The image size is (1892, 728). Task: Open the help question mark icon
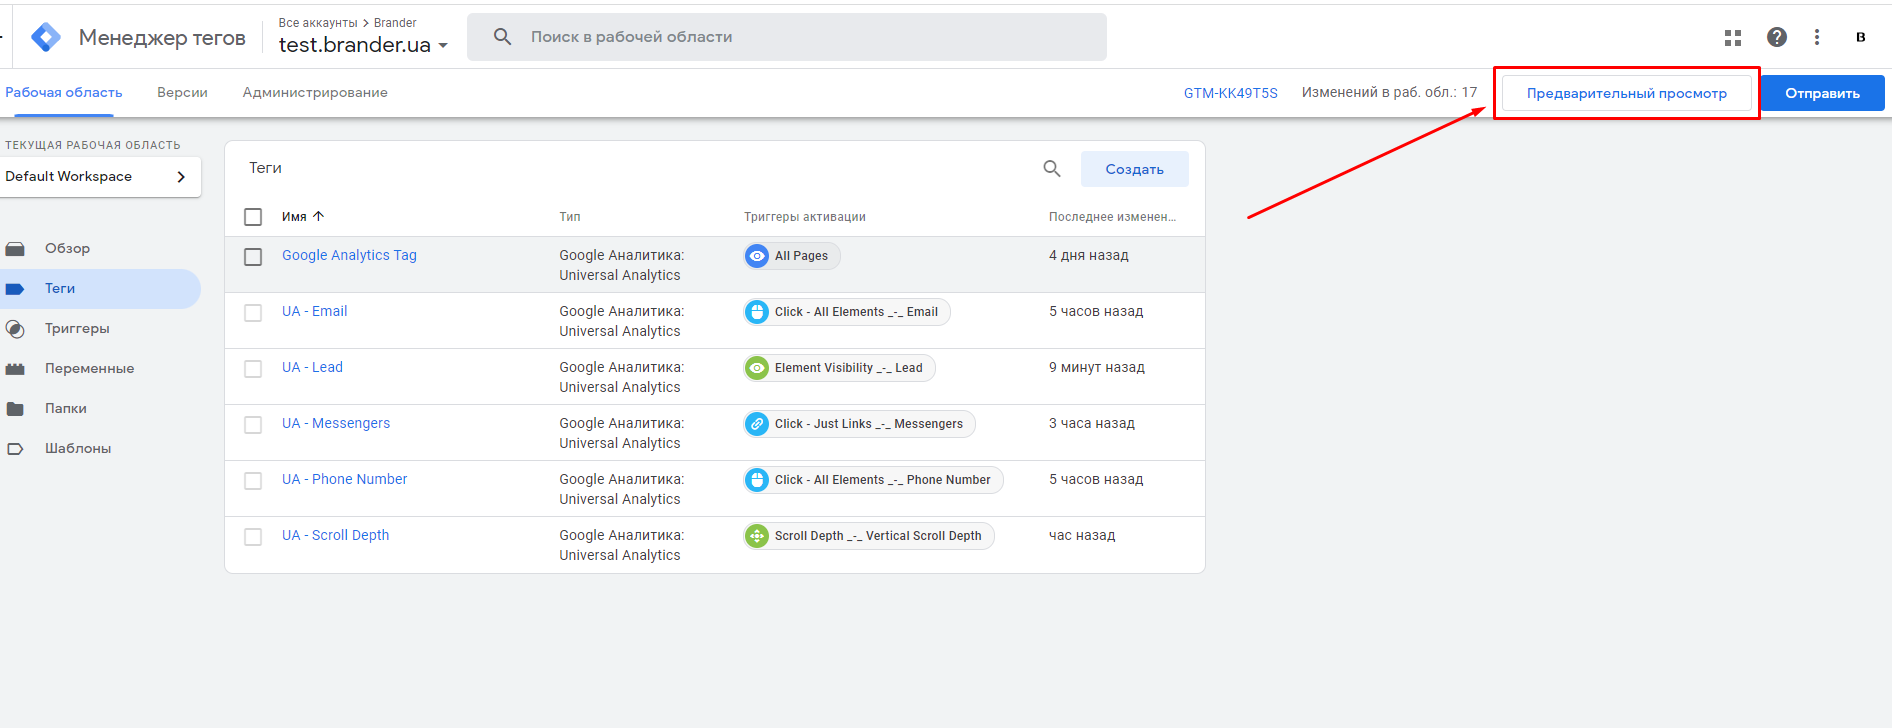[1777, 37]
